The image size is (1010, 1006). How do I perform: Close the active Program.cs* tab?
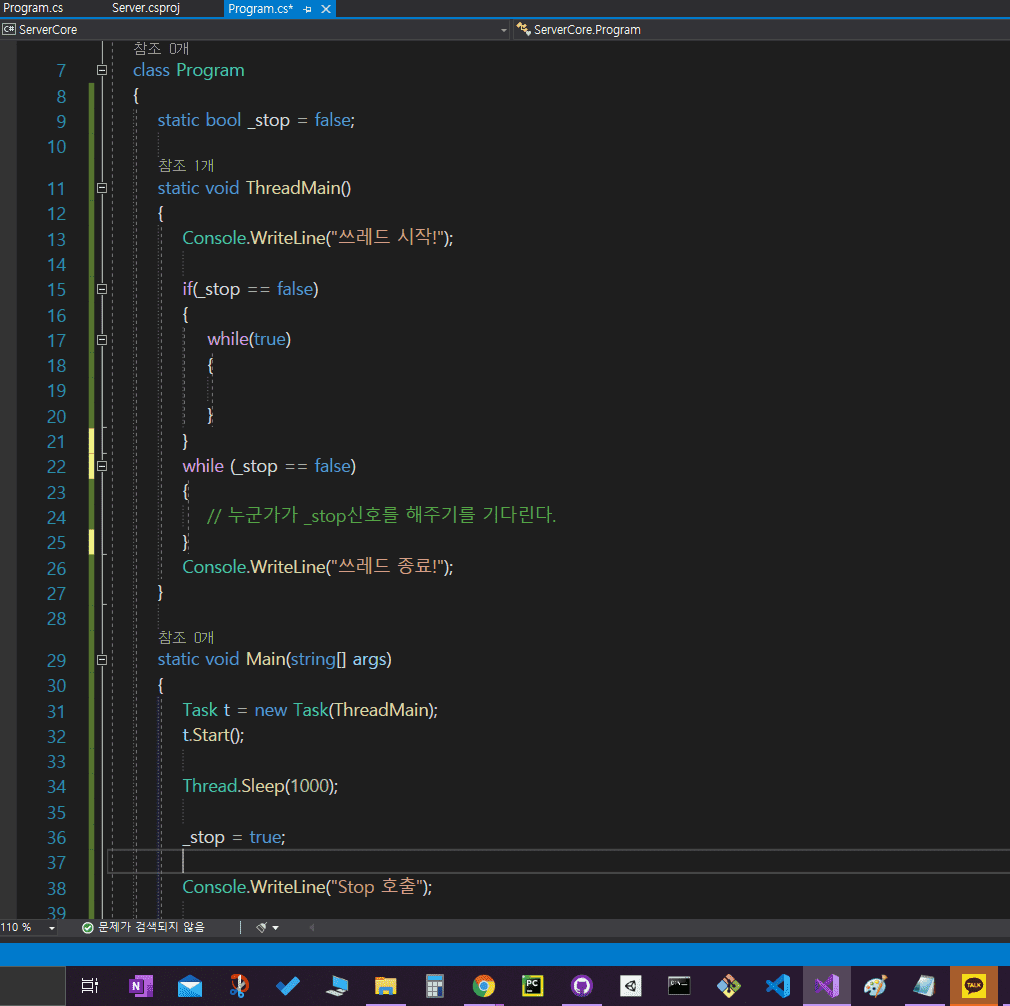click(x=325, y=9)
